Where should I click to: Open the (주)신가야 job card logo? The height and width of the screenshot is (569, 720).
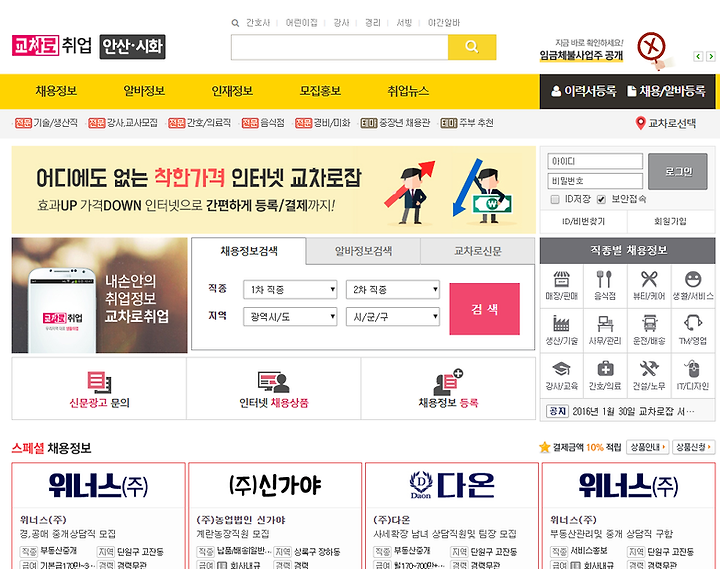pyautogui.click(x=275, y=485)
